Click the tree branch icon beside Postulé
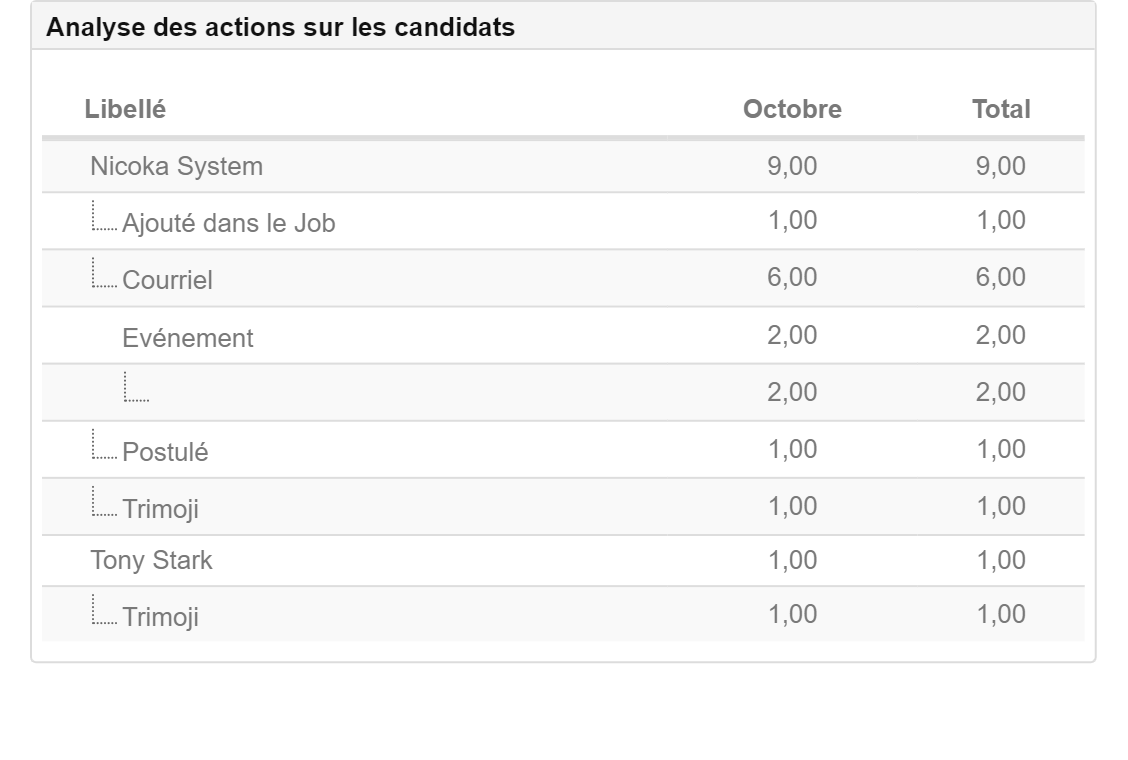The image size is (1128, 760). click(x=104, y=444)
